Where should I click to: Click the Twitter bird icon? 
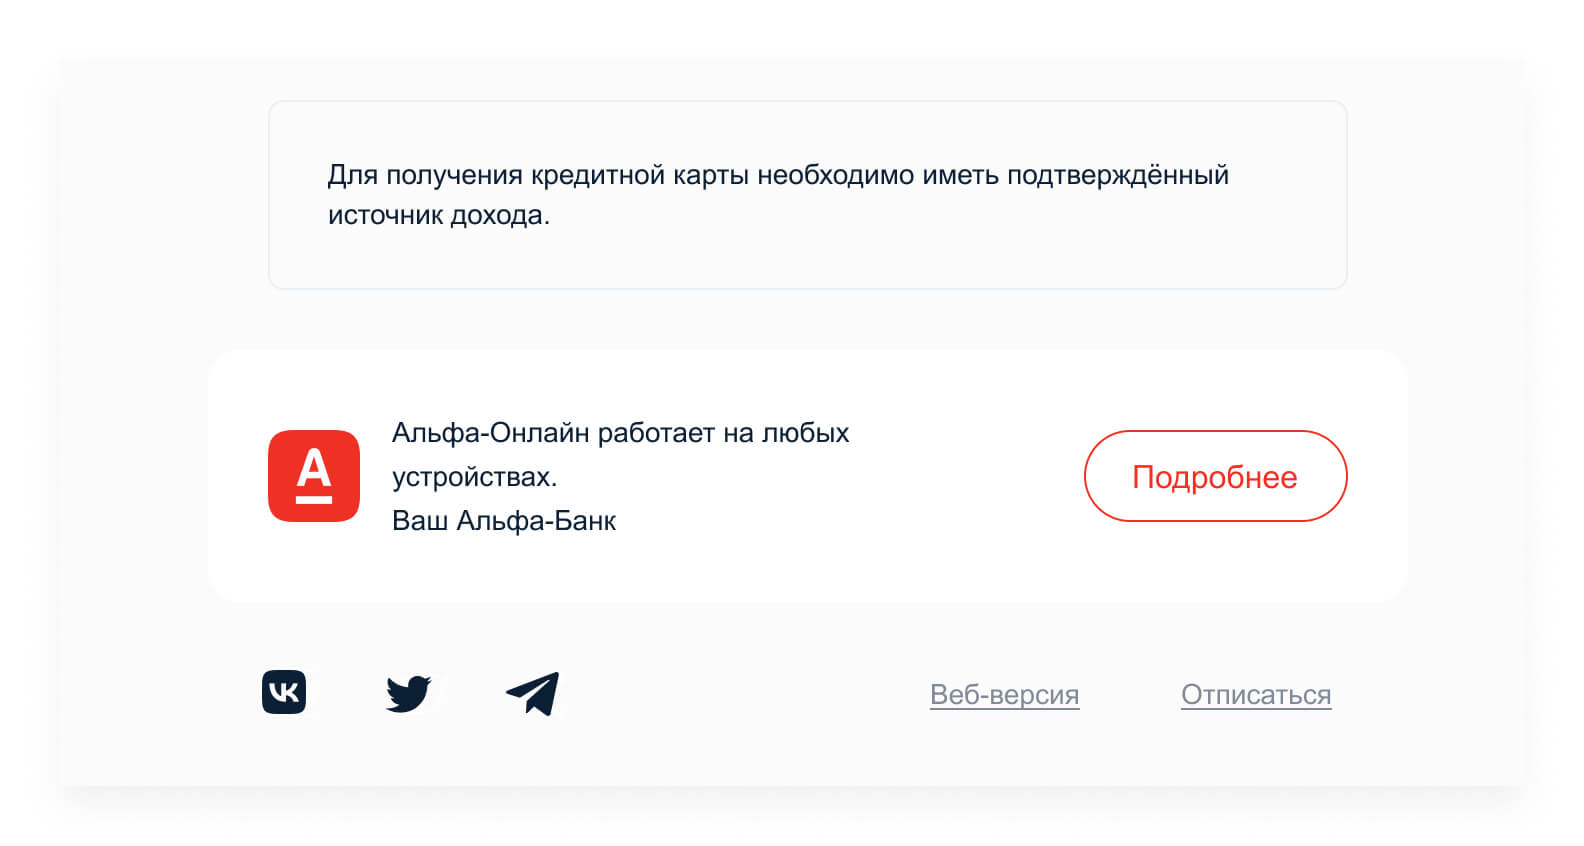click(x=408, y=693)
